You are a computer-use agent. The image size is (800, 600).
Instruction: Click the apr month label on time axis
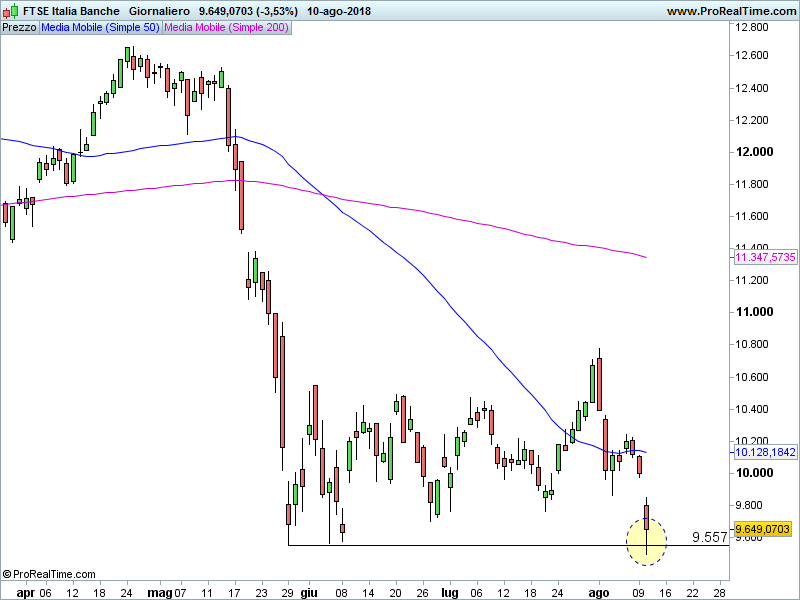pos(26,593)
